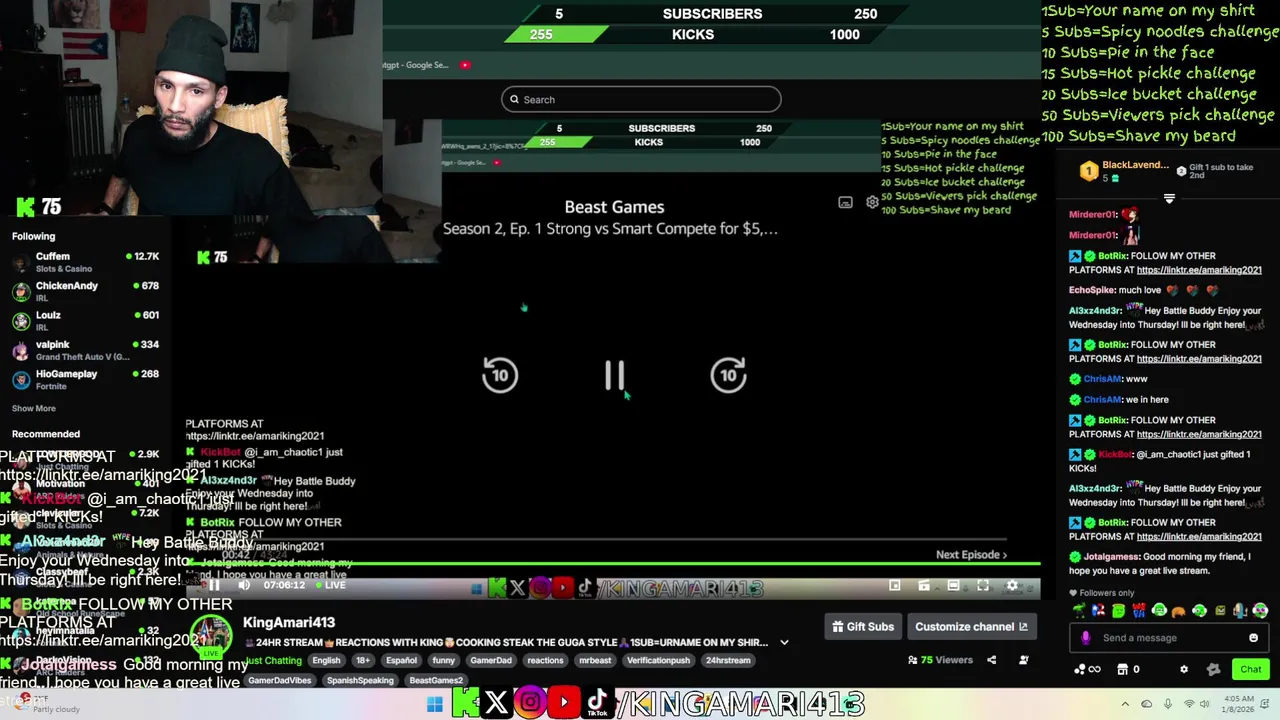The height and width of the screenshot is (720, 1280).
Task: Open KingAmari413 channel avatar
Action: point(212,635)
